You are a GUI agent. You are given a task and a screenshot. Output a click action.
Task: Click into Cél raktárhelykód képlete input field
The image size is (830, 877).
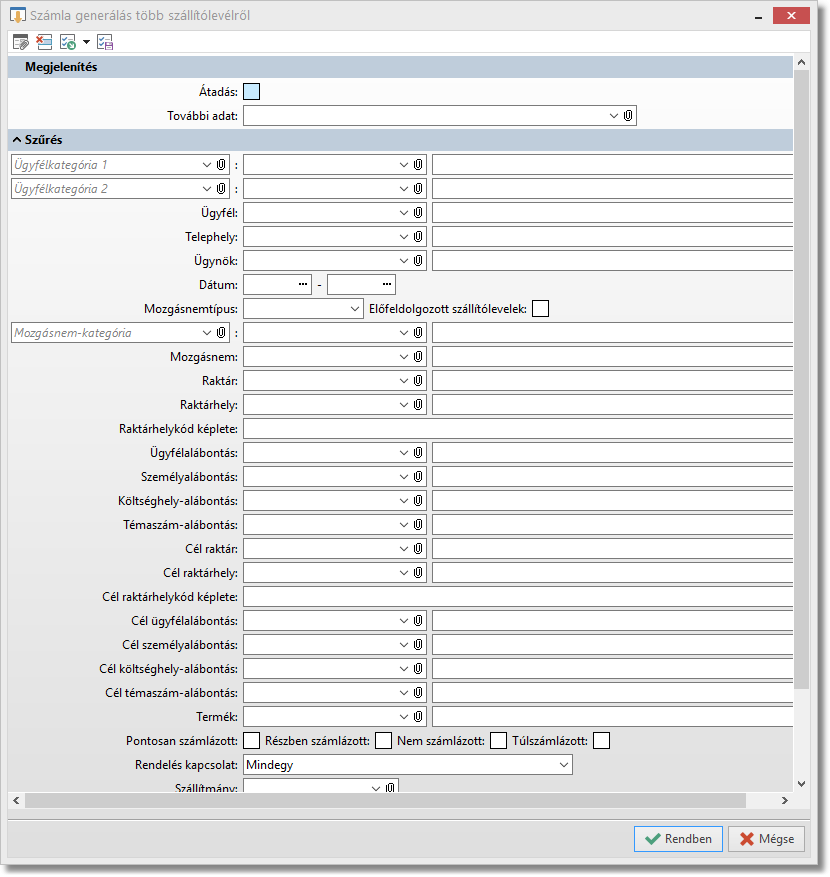(x=518, y=597)
